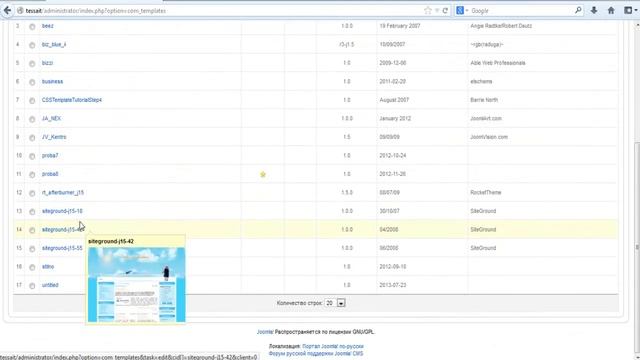Reload the page with the refresh icon
The image size is (640, 360).
point(445,11)
